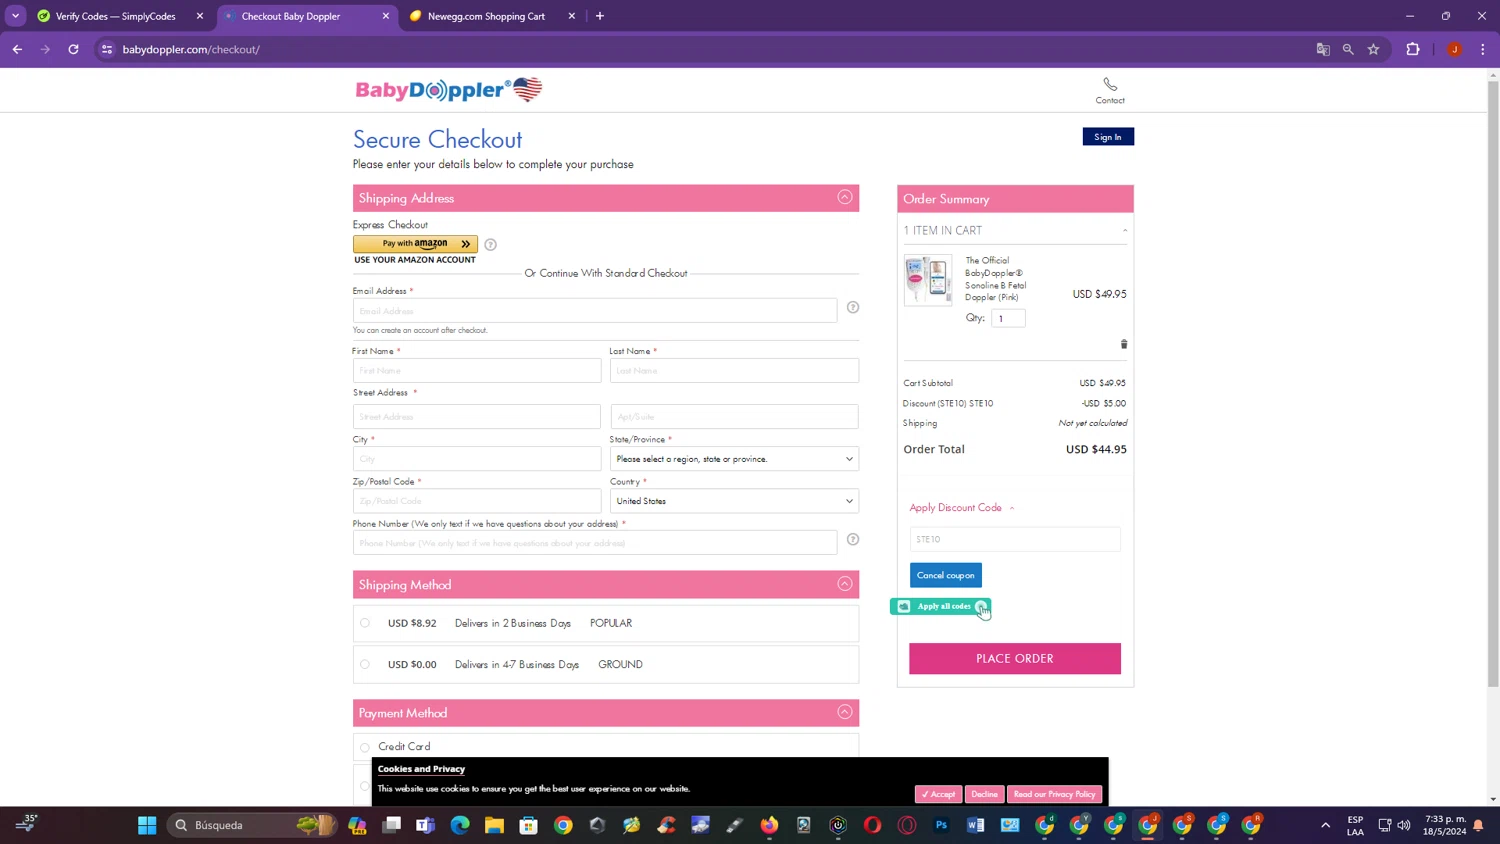The height and width of the screenshot is (844, 1500).
Task: Click the Last Name field
Action: [734, 371]
